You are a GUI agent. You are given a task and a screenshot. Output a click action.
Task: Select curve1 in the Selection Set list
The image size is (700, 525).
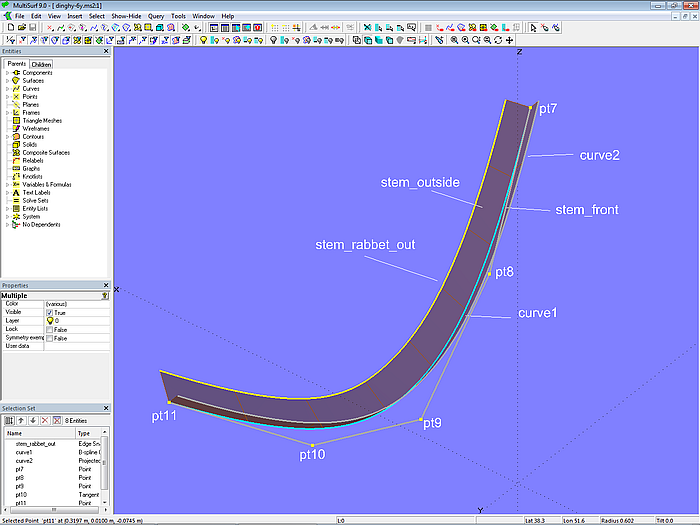click(x=24, y=452)
